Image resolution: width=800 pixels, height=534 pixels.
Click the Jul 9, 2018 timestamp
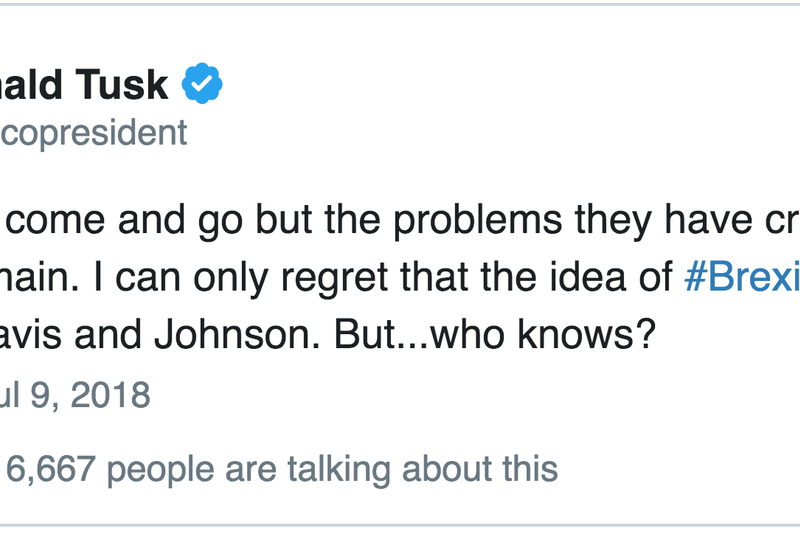[x=75, y=395]
